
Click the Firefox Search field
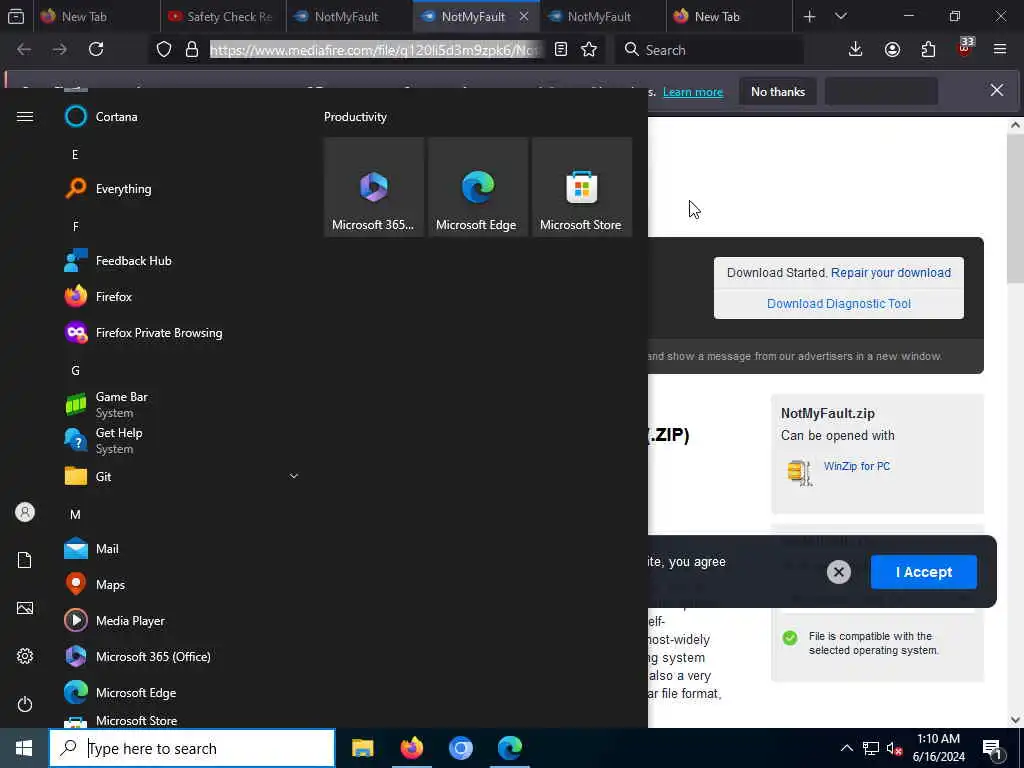tap(709, 50)
